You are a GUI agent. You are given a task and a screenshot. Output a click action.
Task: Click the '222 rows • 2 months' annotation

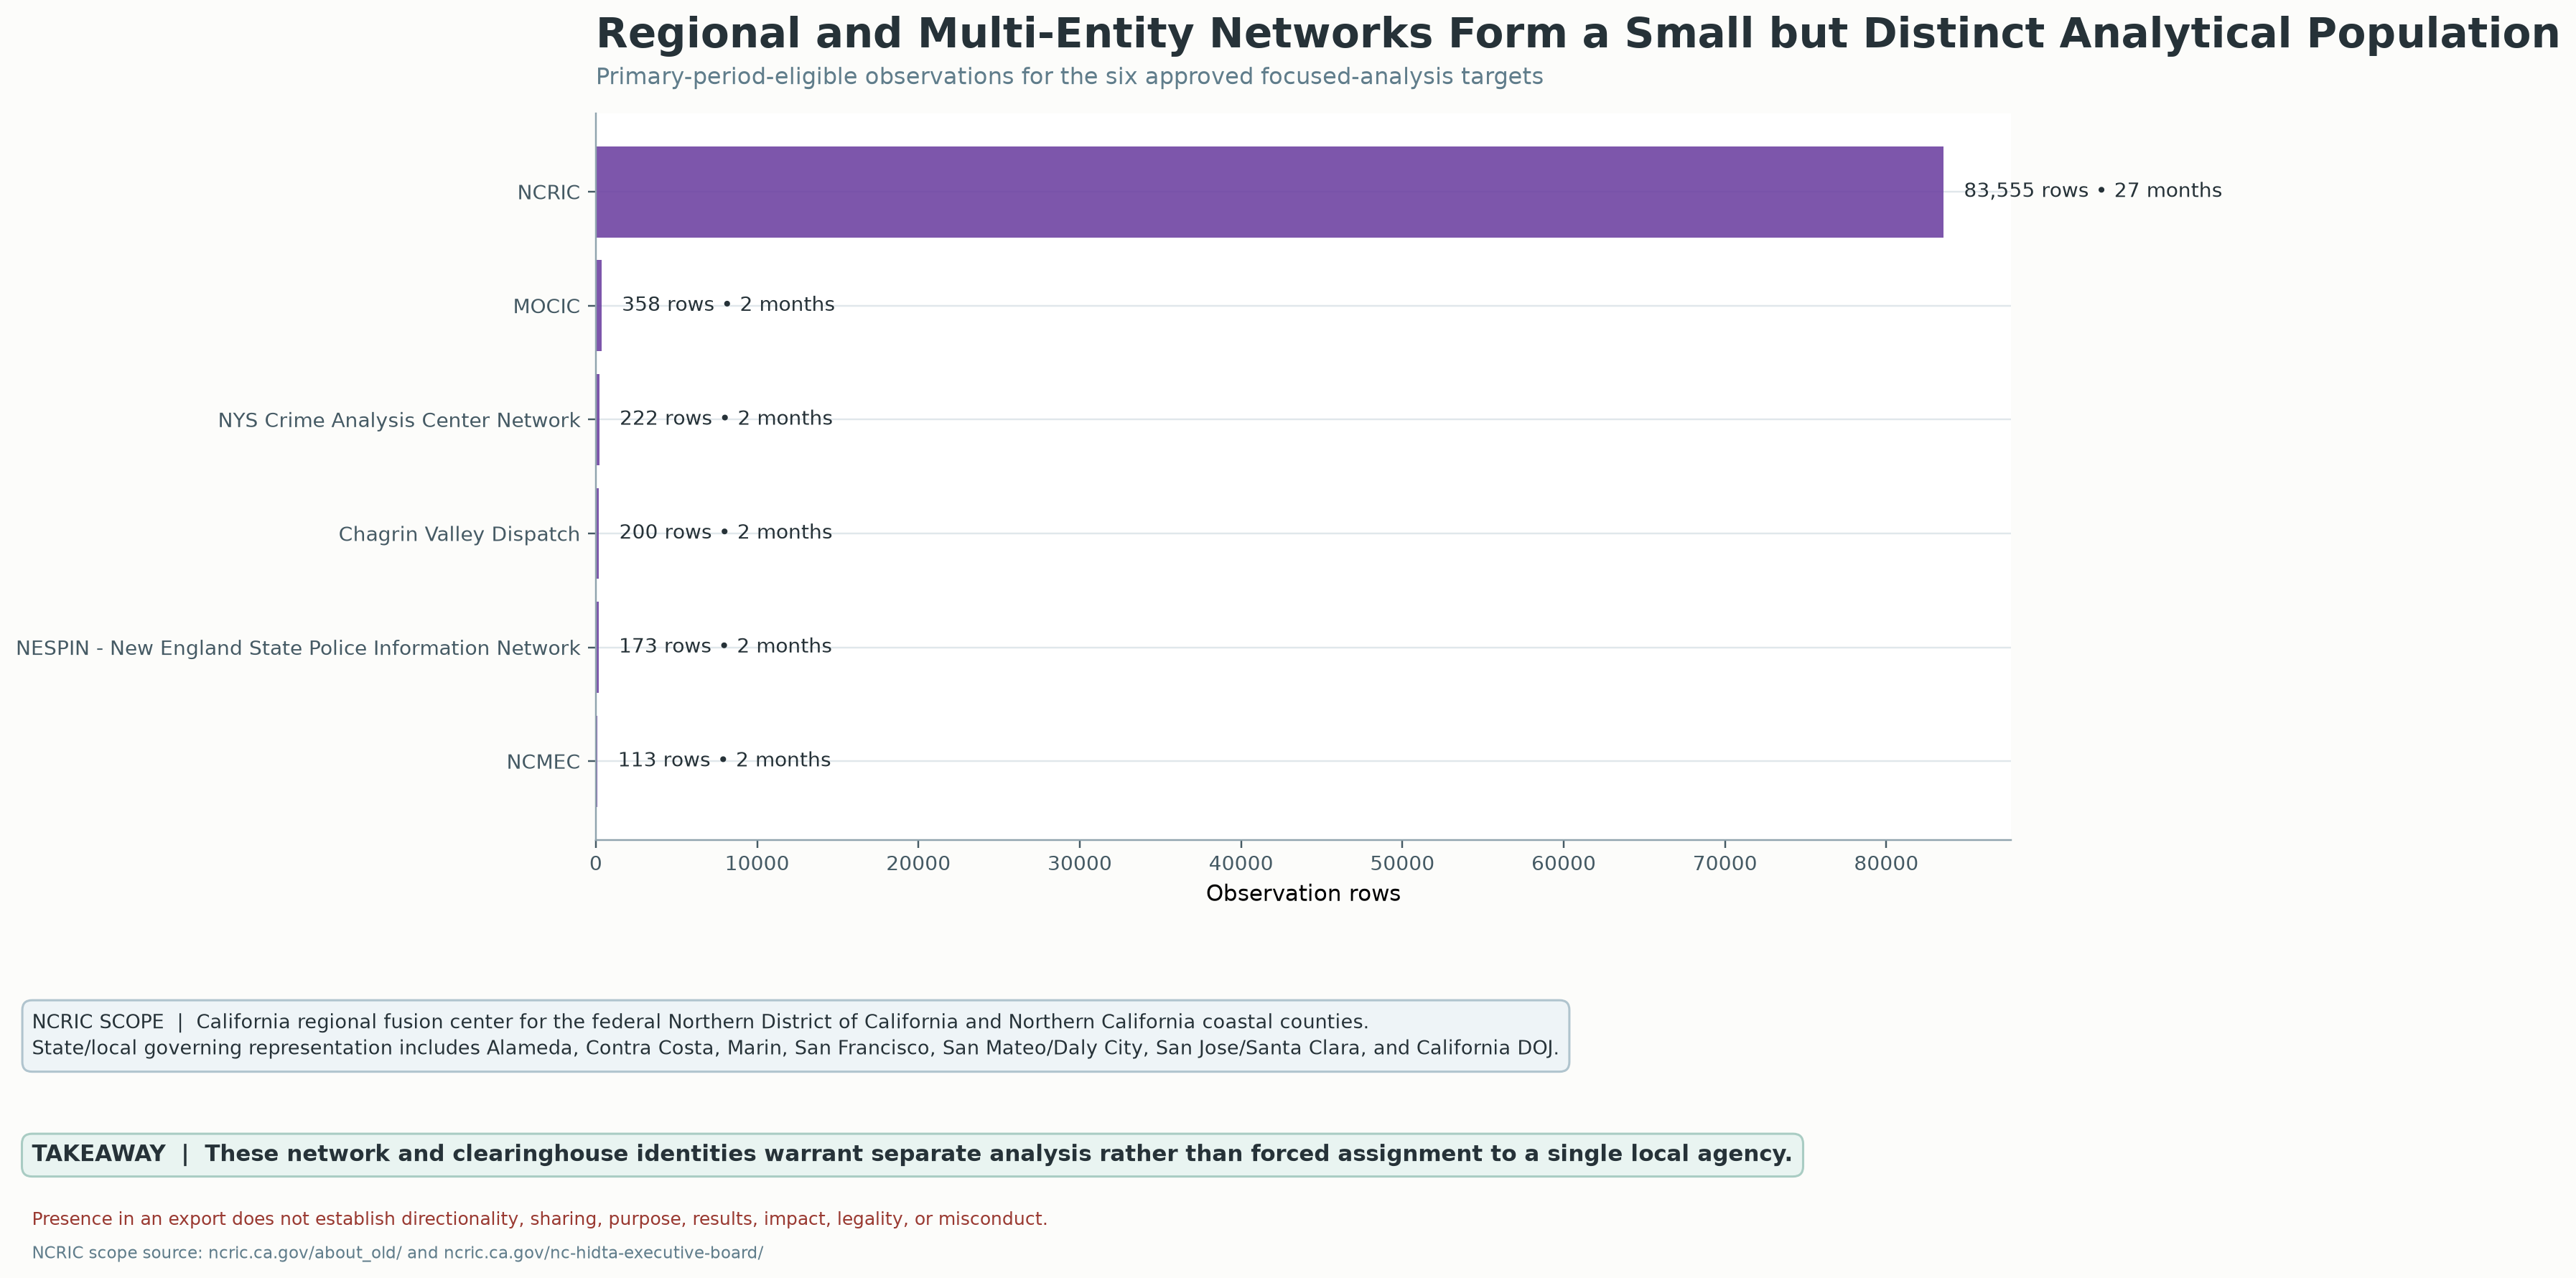click(x=726, y=419)
